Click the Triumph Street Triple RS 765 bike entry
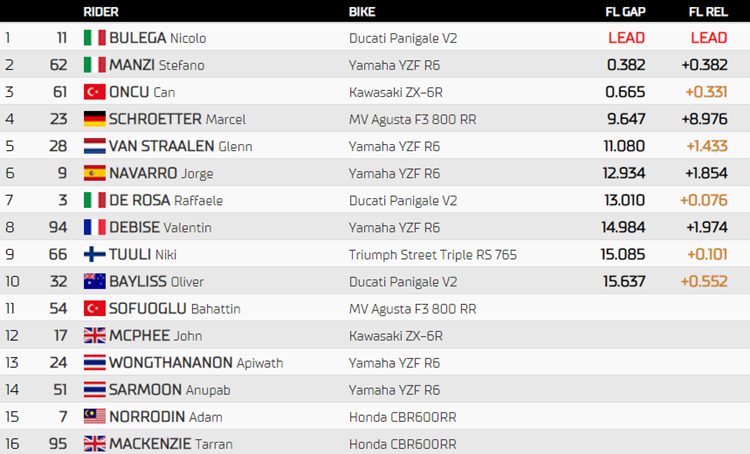Screen dimensions: 750x454 (433, 255)
